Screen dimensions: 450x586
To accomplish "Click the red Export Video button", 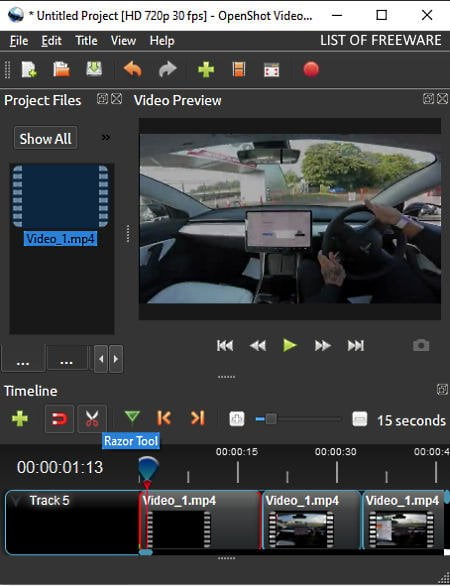I will click(311, 70).
